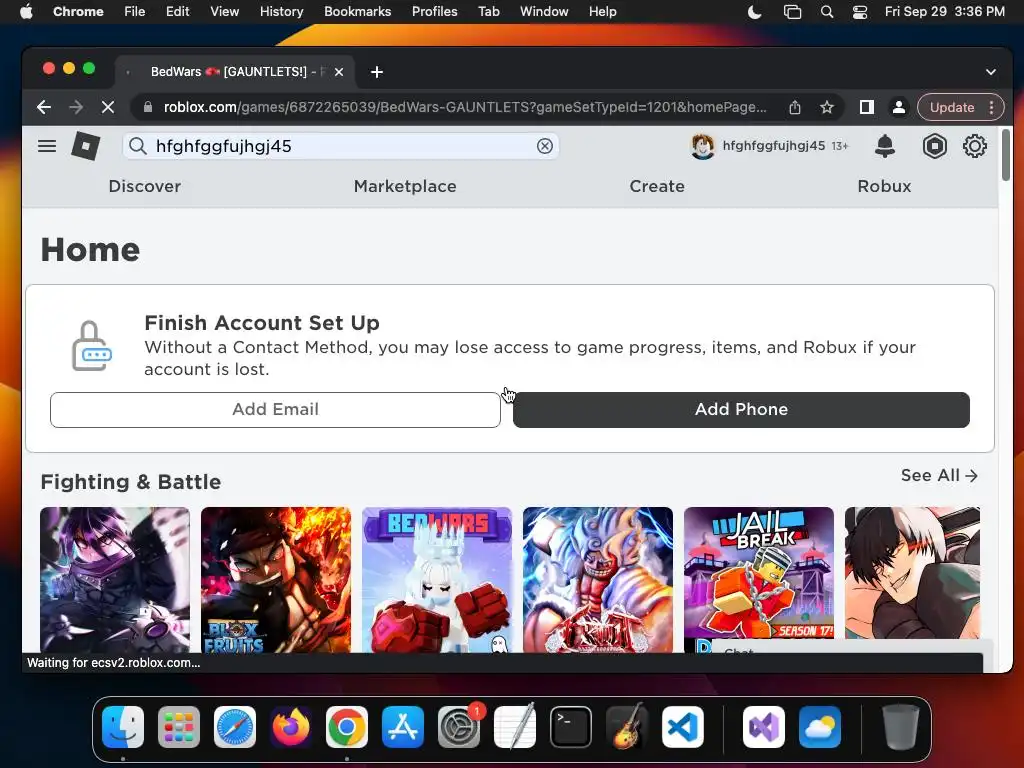Open the Robux balance icon
Viewport: 1024px width, 768px height.
coord(935,146)
